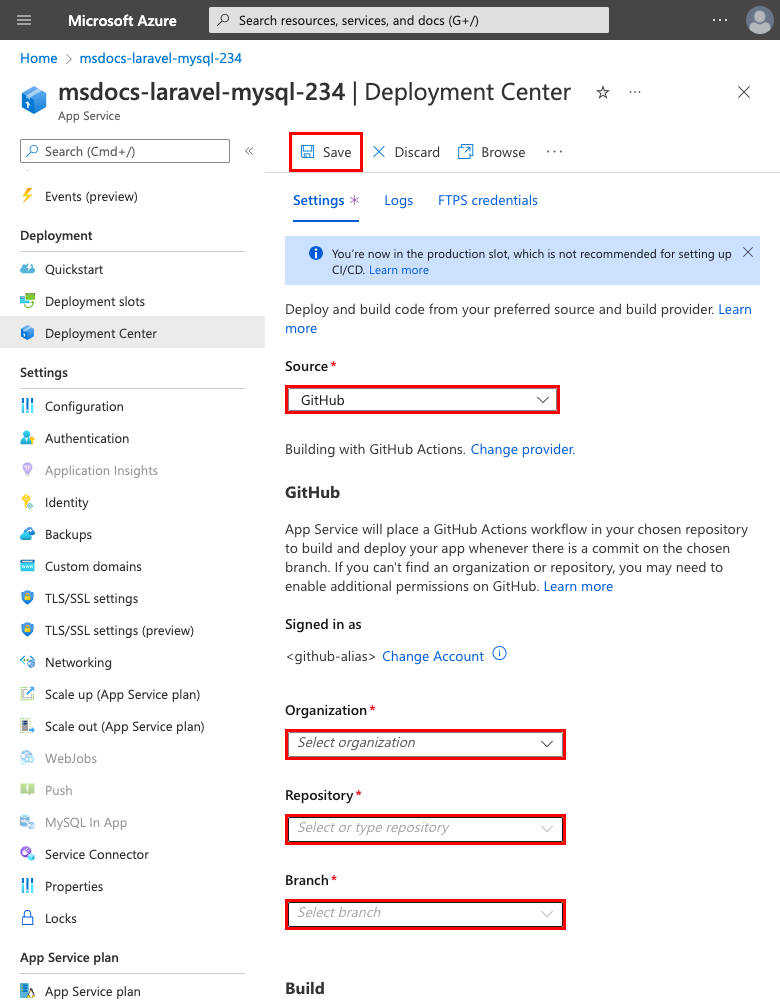
Task: Open the Select branch dropdown
Action: [x=425, y=913]
